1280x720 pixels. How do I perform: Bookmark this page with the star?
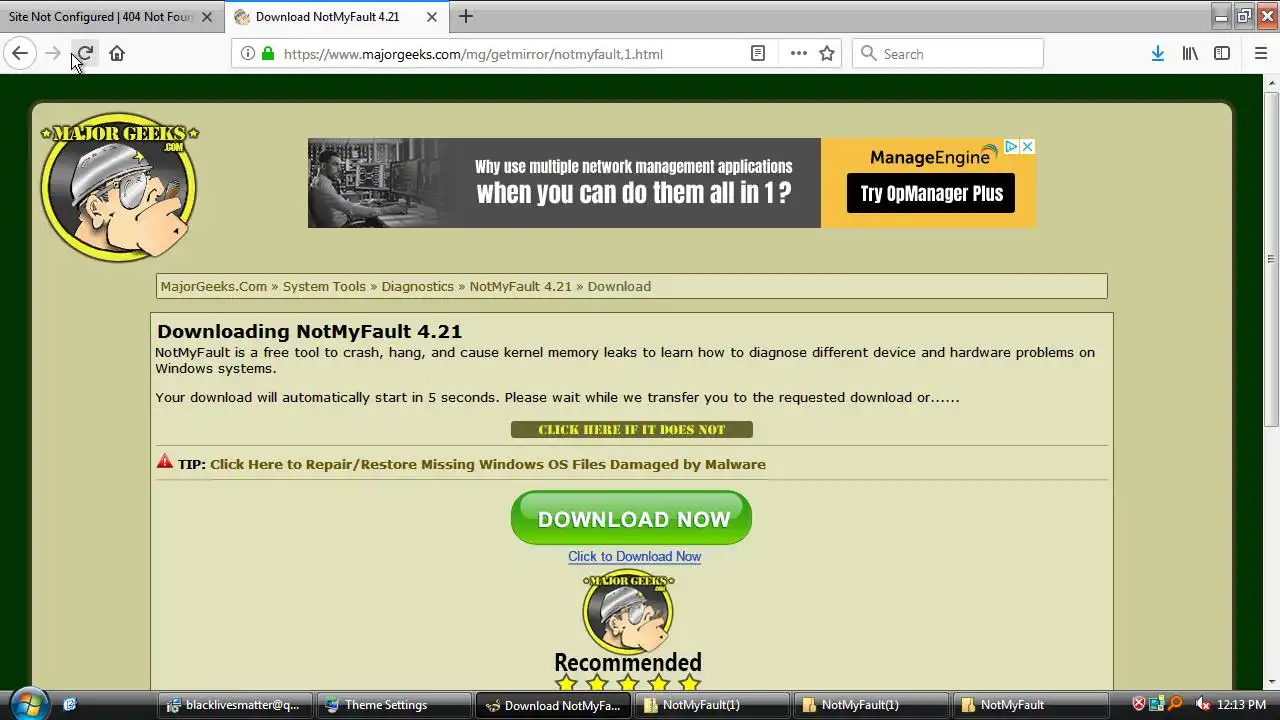[827, 53]
